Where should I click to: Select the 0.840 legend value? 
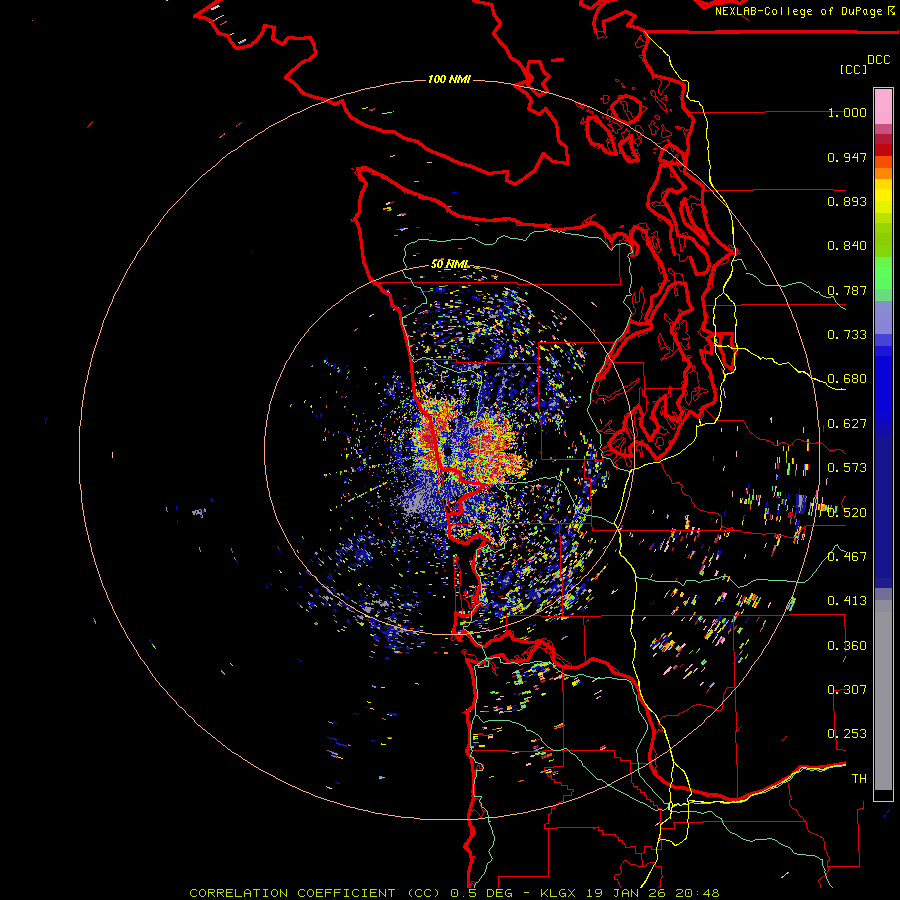pyautogui.click(x=847, y=246)
